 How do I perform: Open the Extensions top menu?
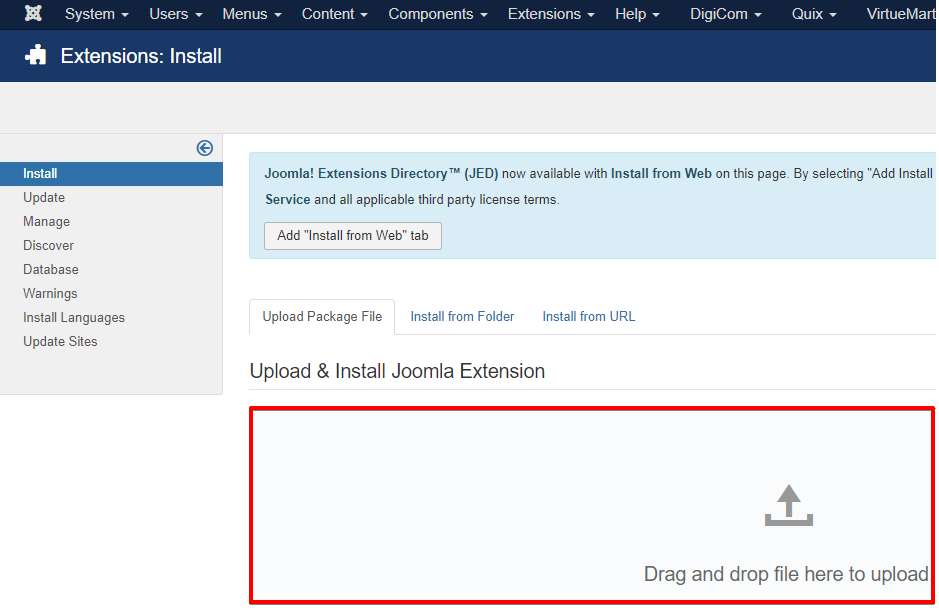point(550,14)
